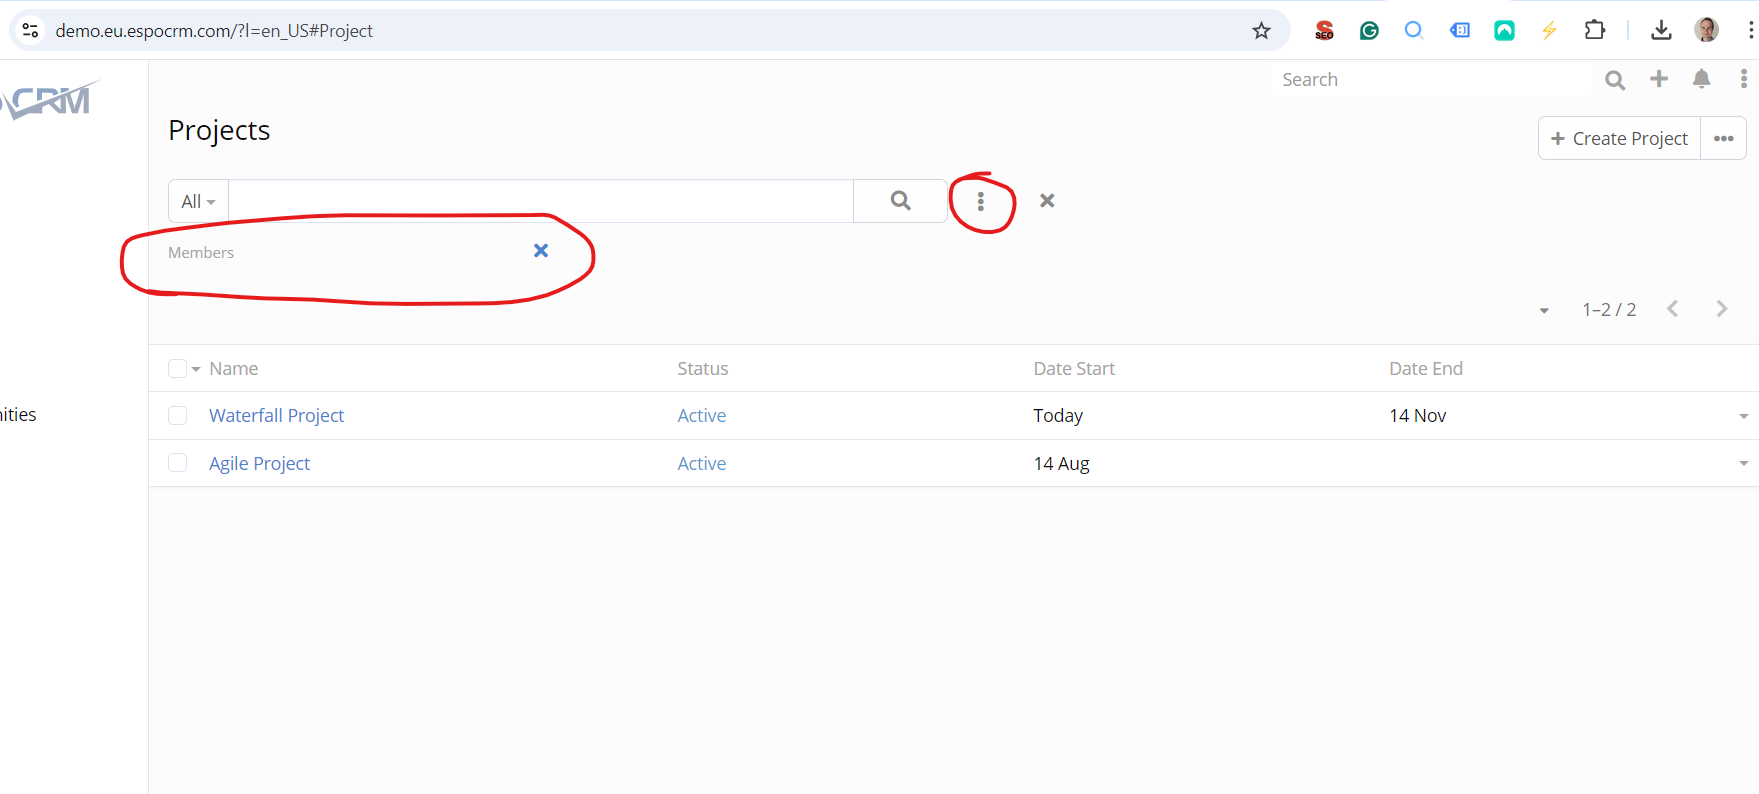Image resolution: width=1759 pixels, height=794 pixels.
Task: Toggle the select all rows checkbox
Action: (x=177, y=369)
